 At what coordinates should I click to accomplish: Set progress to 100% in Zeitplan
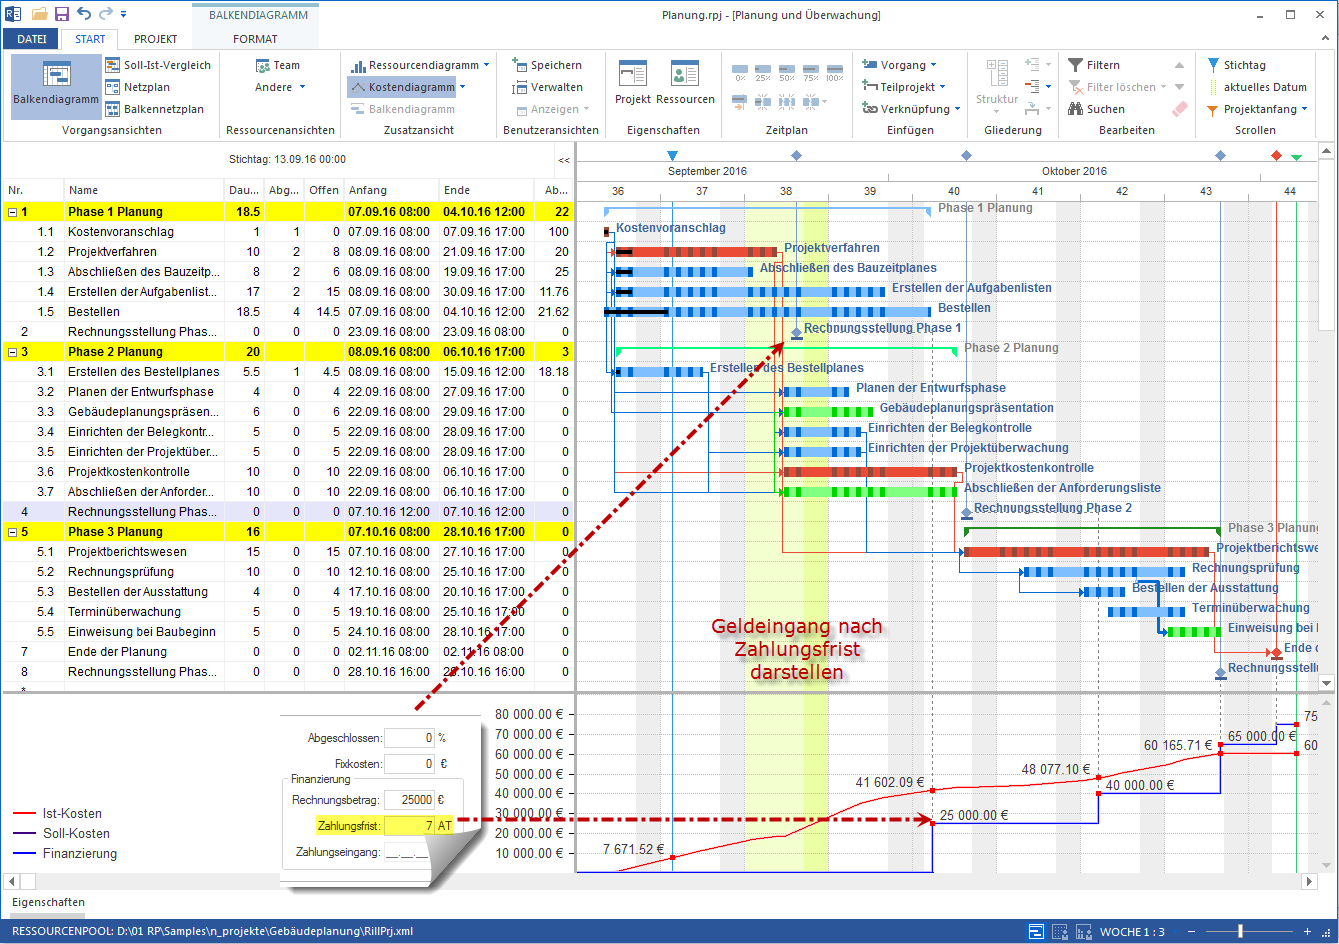click(x=834, y=71)
